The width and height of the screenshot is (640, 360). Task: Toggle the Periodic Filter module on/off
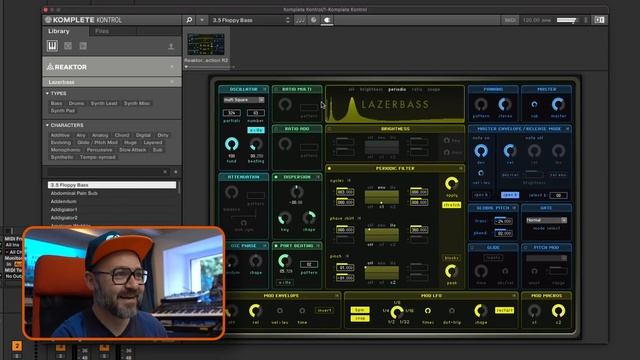pos(329,168)
